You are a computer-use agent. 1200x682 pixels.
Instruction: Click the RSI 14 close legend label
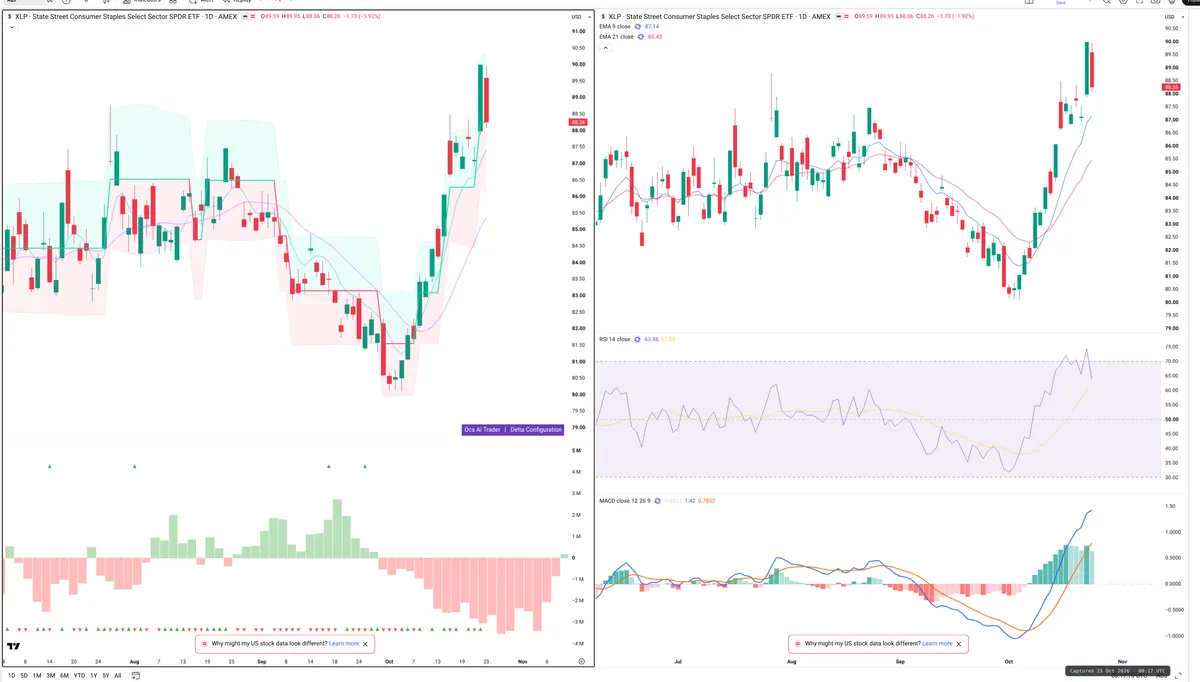point(615,339)
